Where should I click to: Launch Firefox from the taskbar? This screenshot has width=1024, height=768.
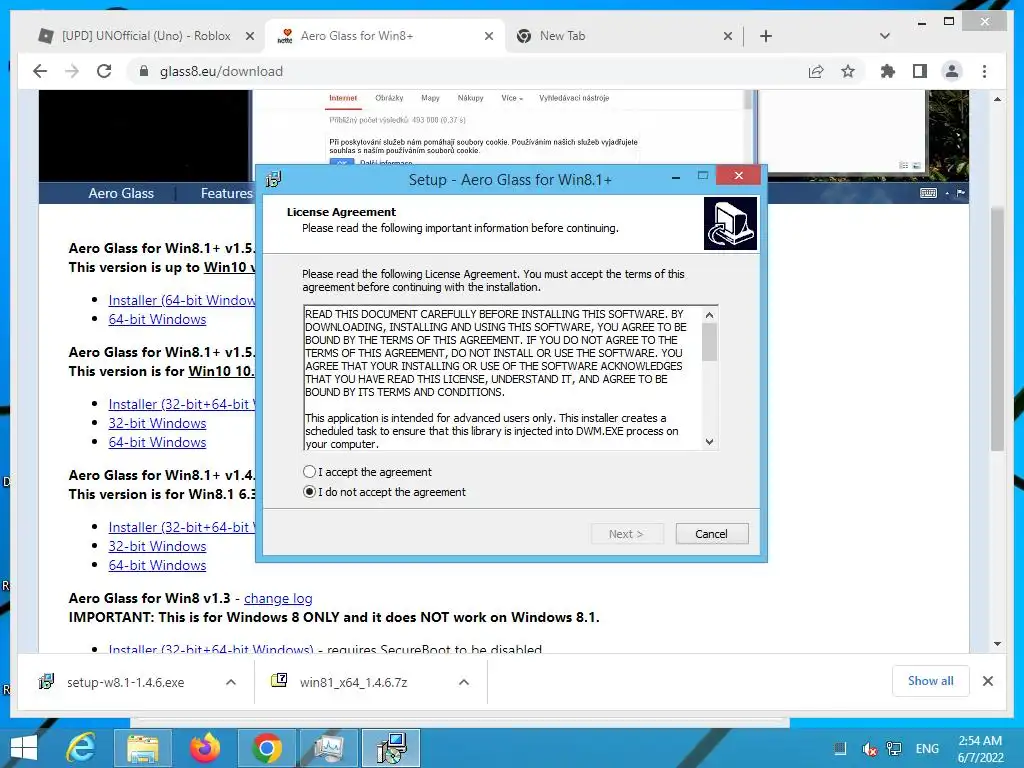coord(204,748)
